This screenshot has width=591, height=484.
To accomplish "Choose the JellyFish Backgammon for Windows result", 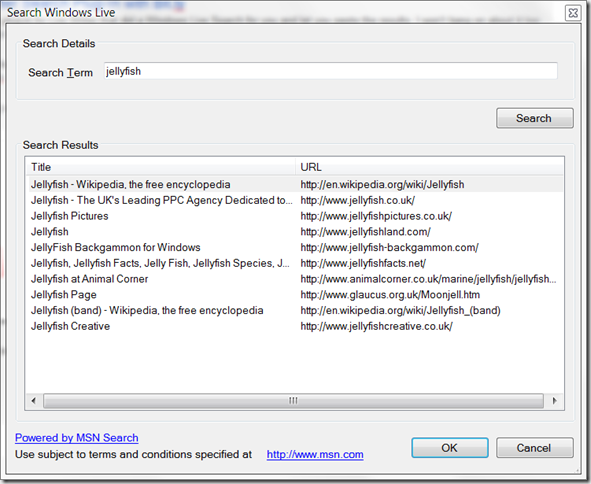I will pos(295,247).
